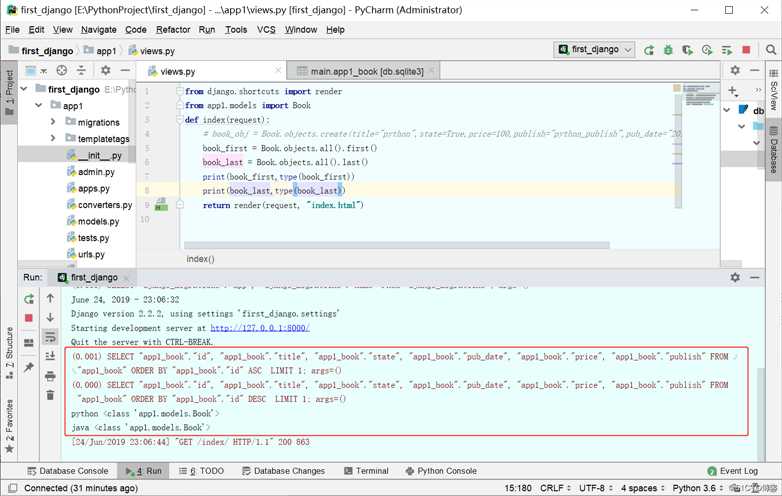Screen dimensions: 782x496
Task: Open the Refactor menu
Action: coord(173,30)
